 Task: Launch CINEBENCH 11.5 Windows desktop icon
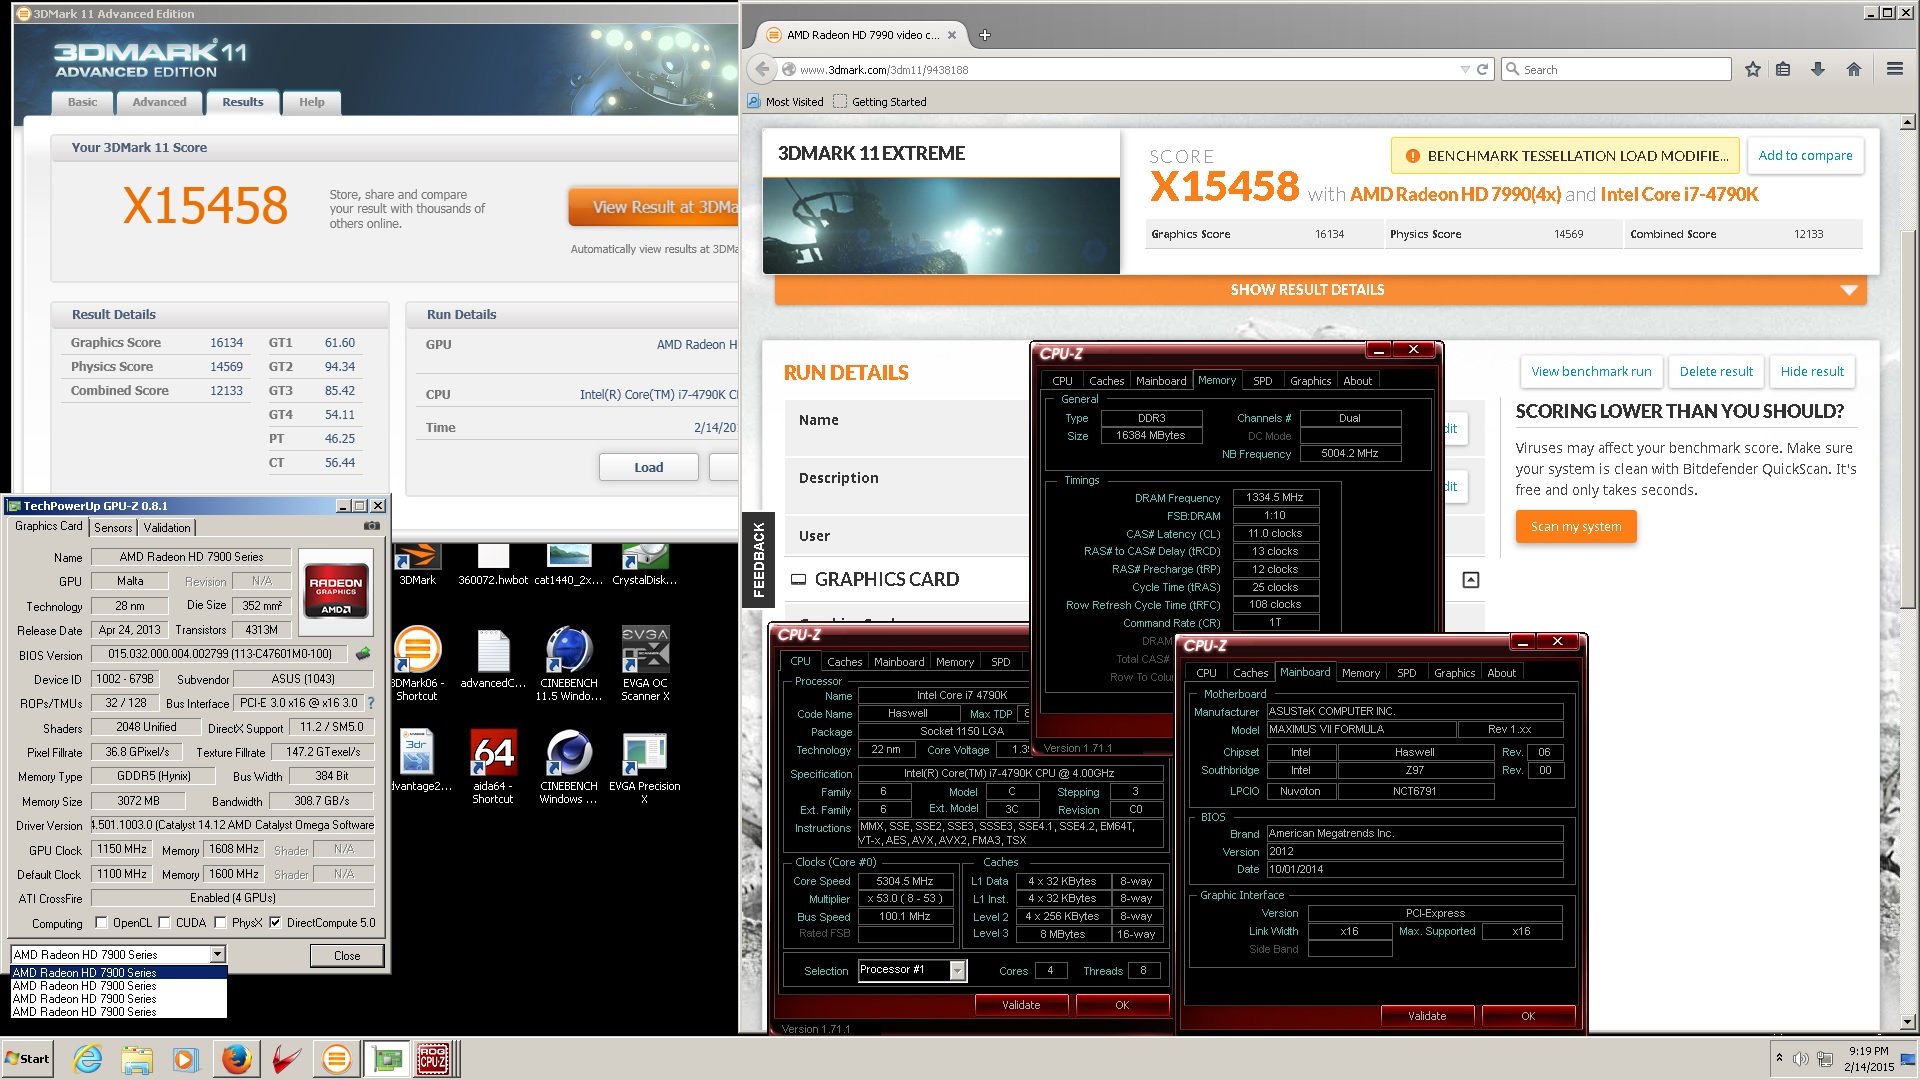tap(569, 663)
